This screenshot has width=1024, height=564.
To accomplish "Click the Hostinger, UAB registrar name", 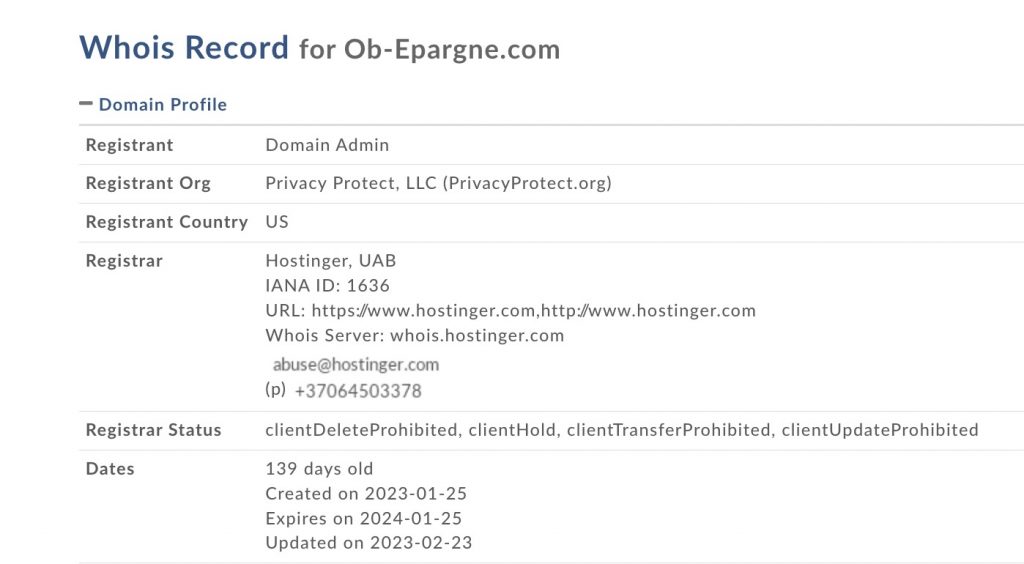I will point(330,260).
